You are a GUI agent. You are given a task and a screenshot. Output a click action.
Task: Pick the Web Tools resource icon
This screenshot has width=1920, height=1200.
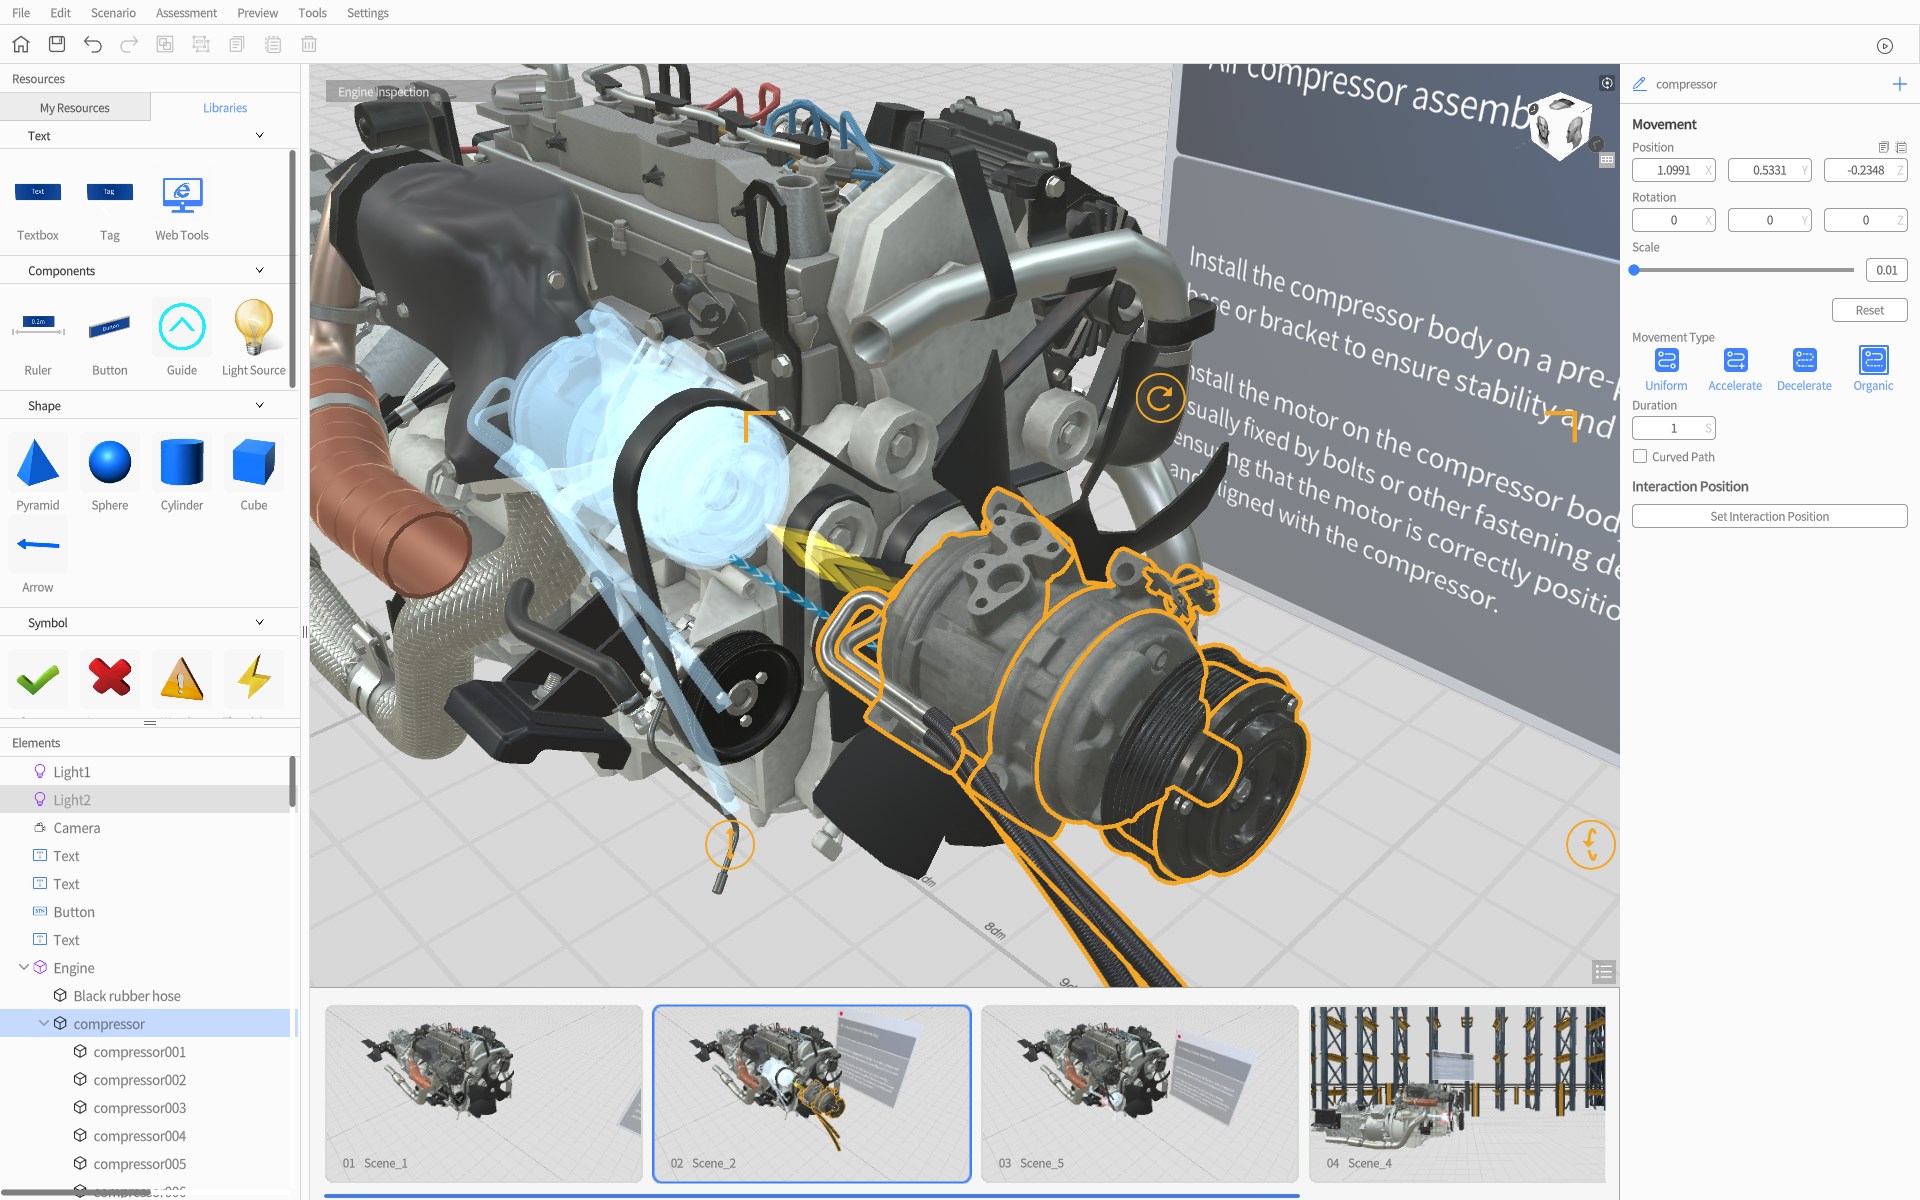182,195
